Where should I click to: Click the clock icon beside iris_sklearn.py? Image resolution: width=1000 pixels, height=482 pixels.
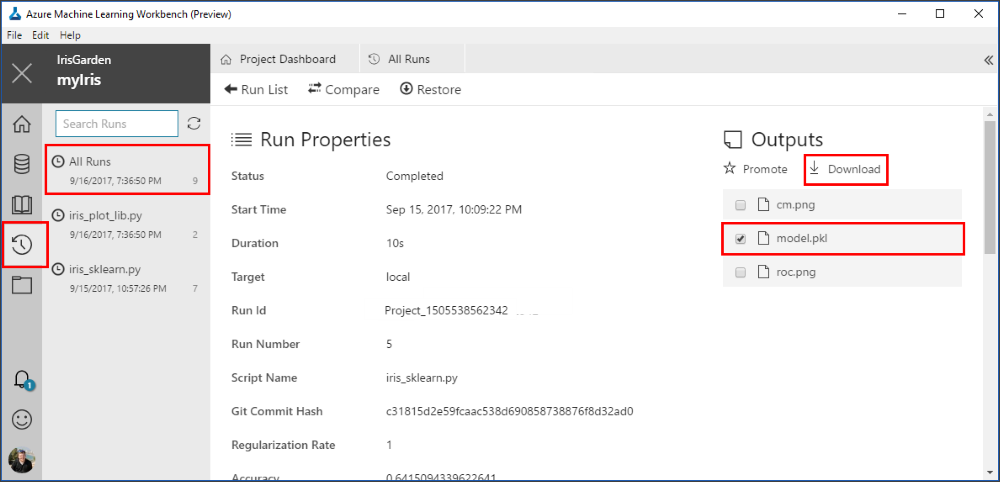[x=59, y=269]
